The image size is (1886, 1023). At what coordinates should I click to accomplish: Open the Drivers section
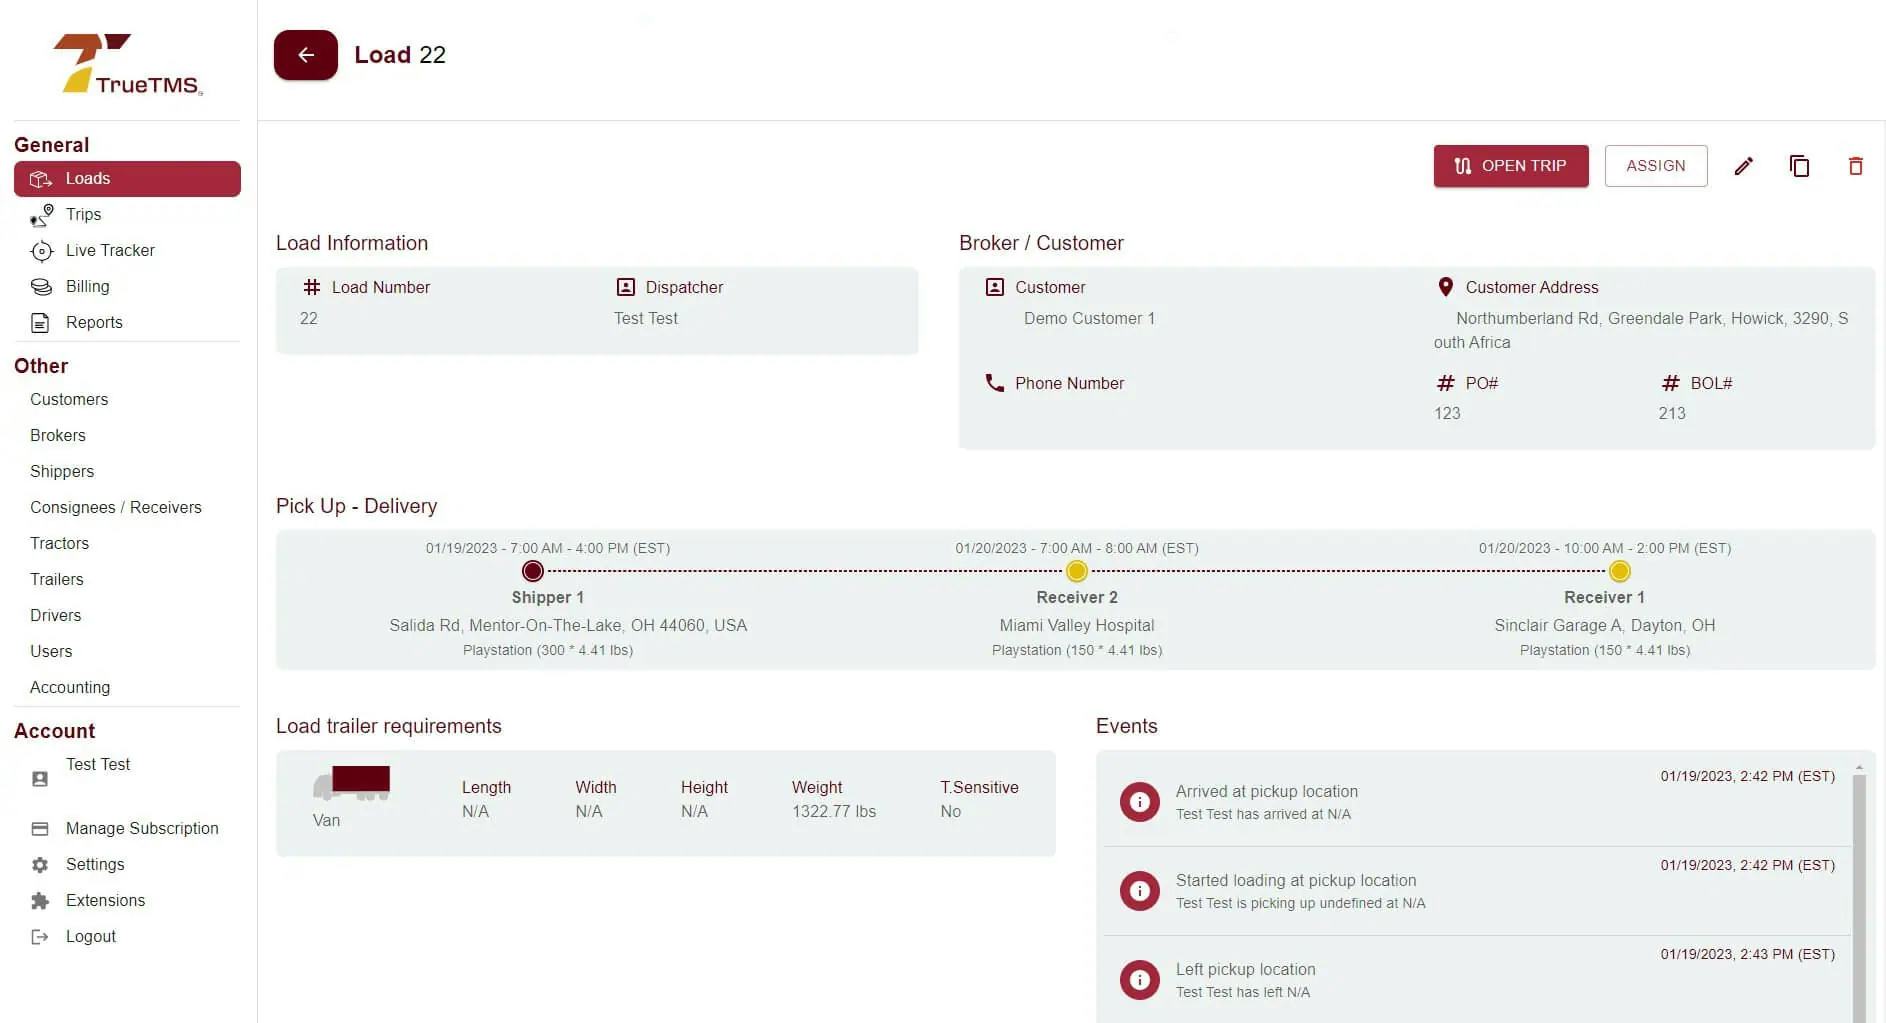pos(55,615)
